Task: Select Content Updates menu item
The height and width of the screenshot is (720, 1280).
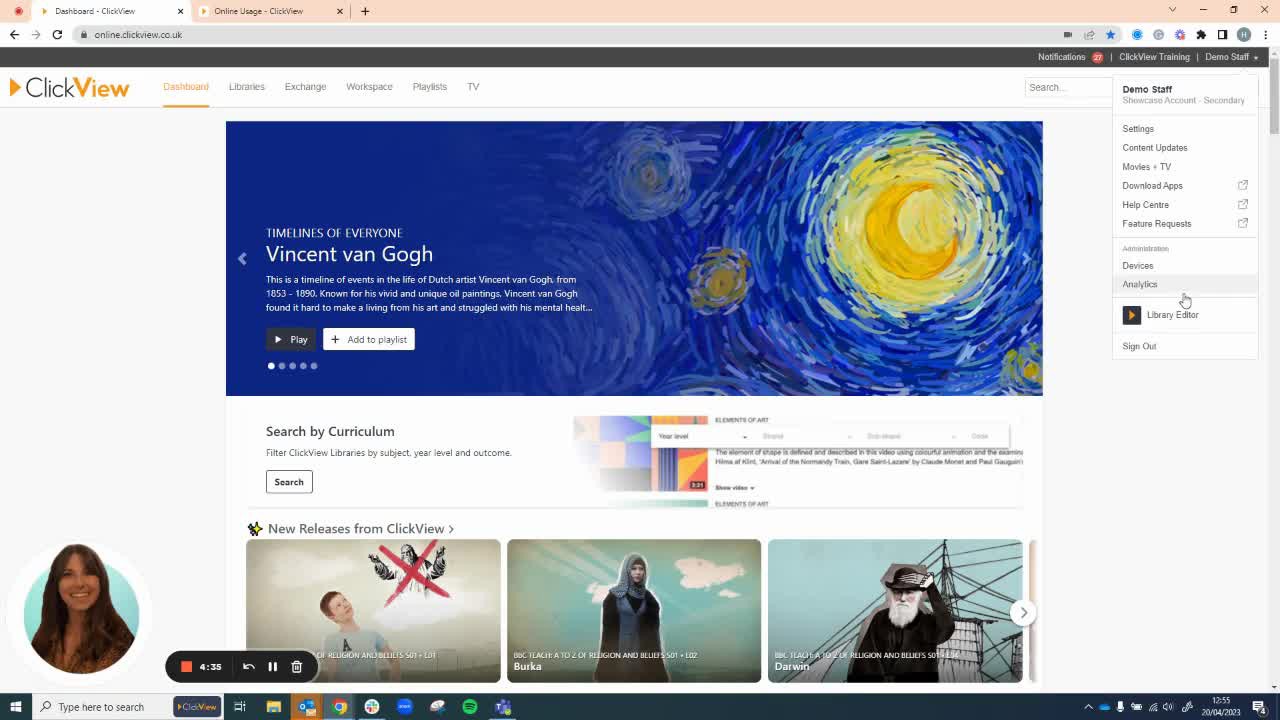Action: (1155, 148)
